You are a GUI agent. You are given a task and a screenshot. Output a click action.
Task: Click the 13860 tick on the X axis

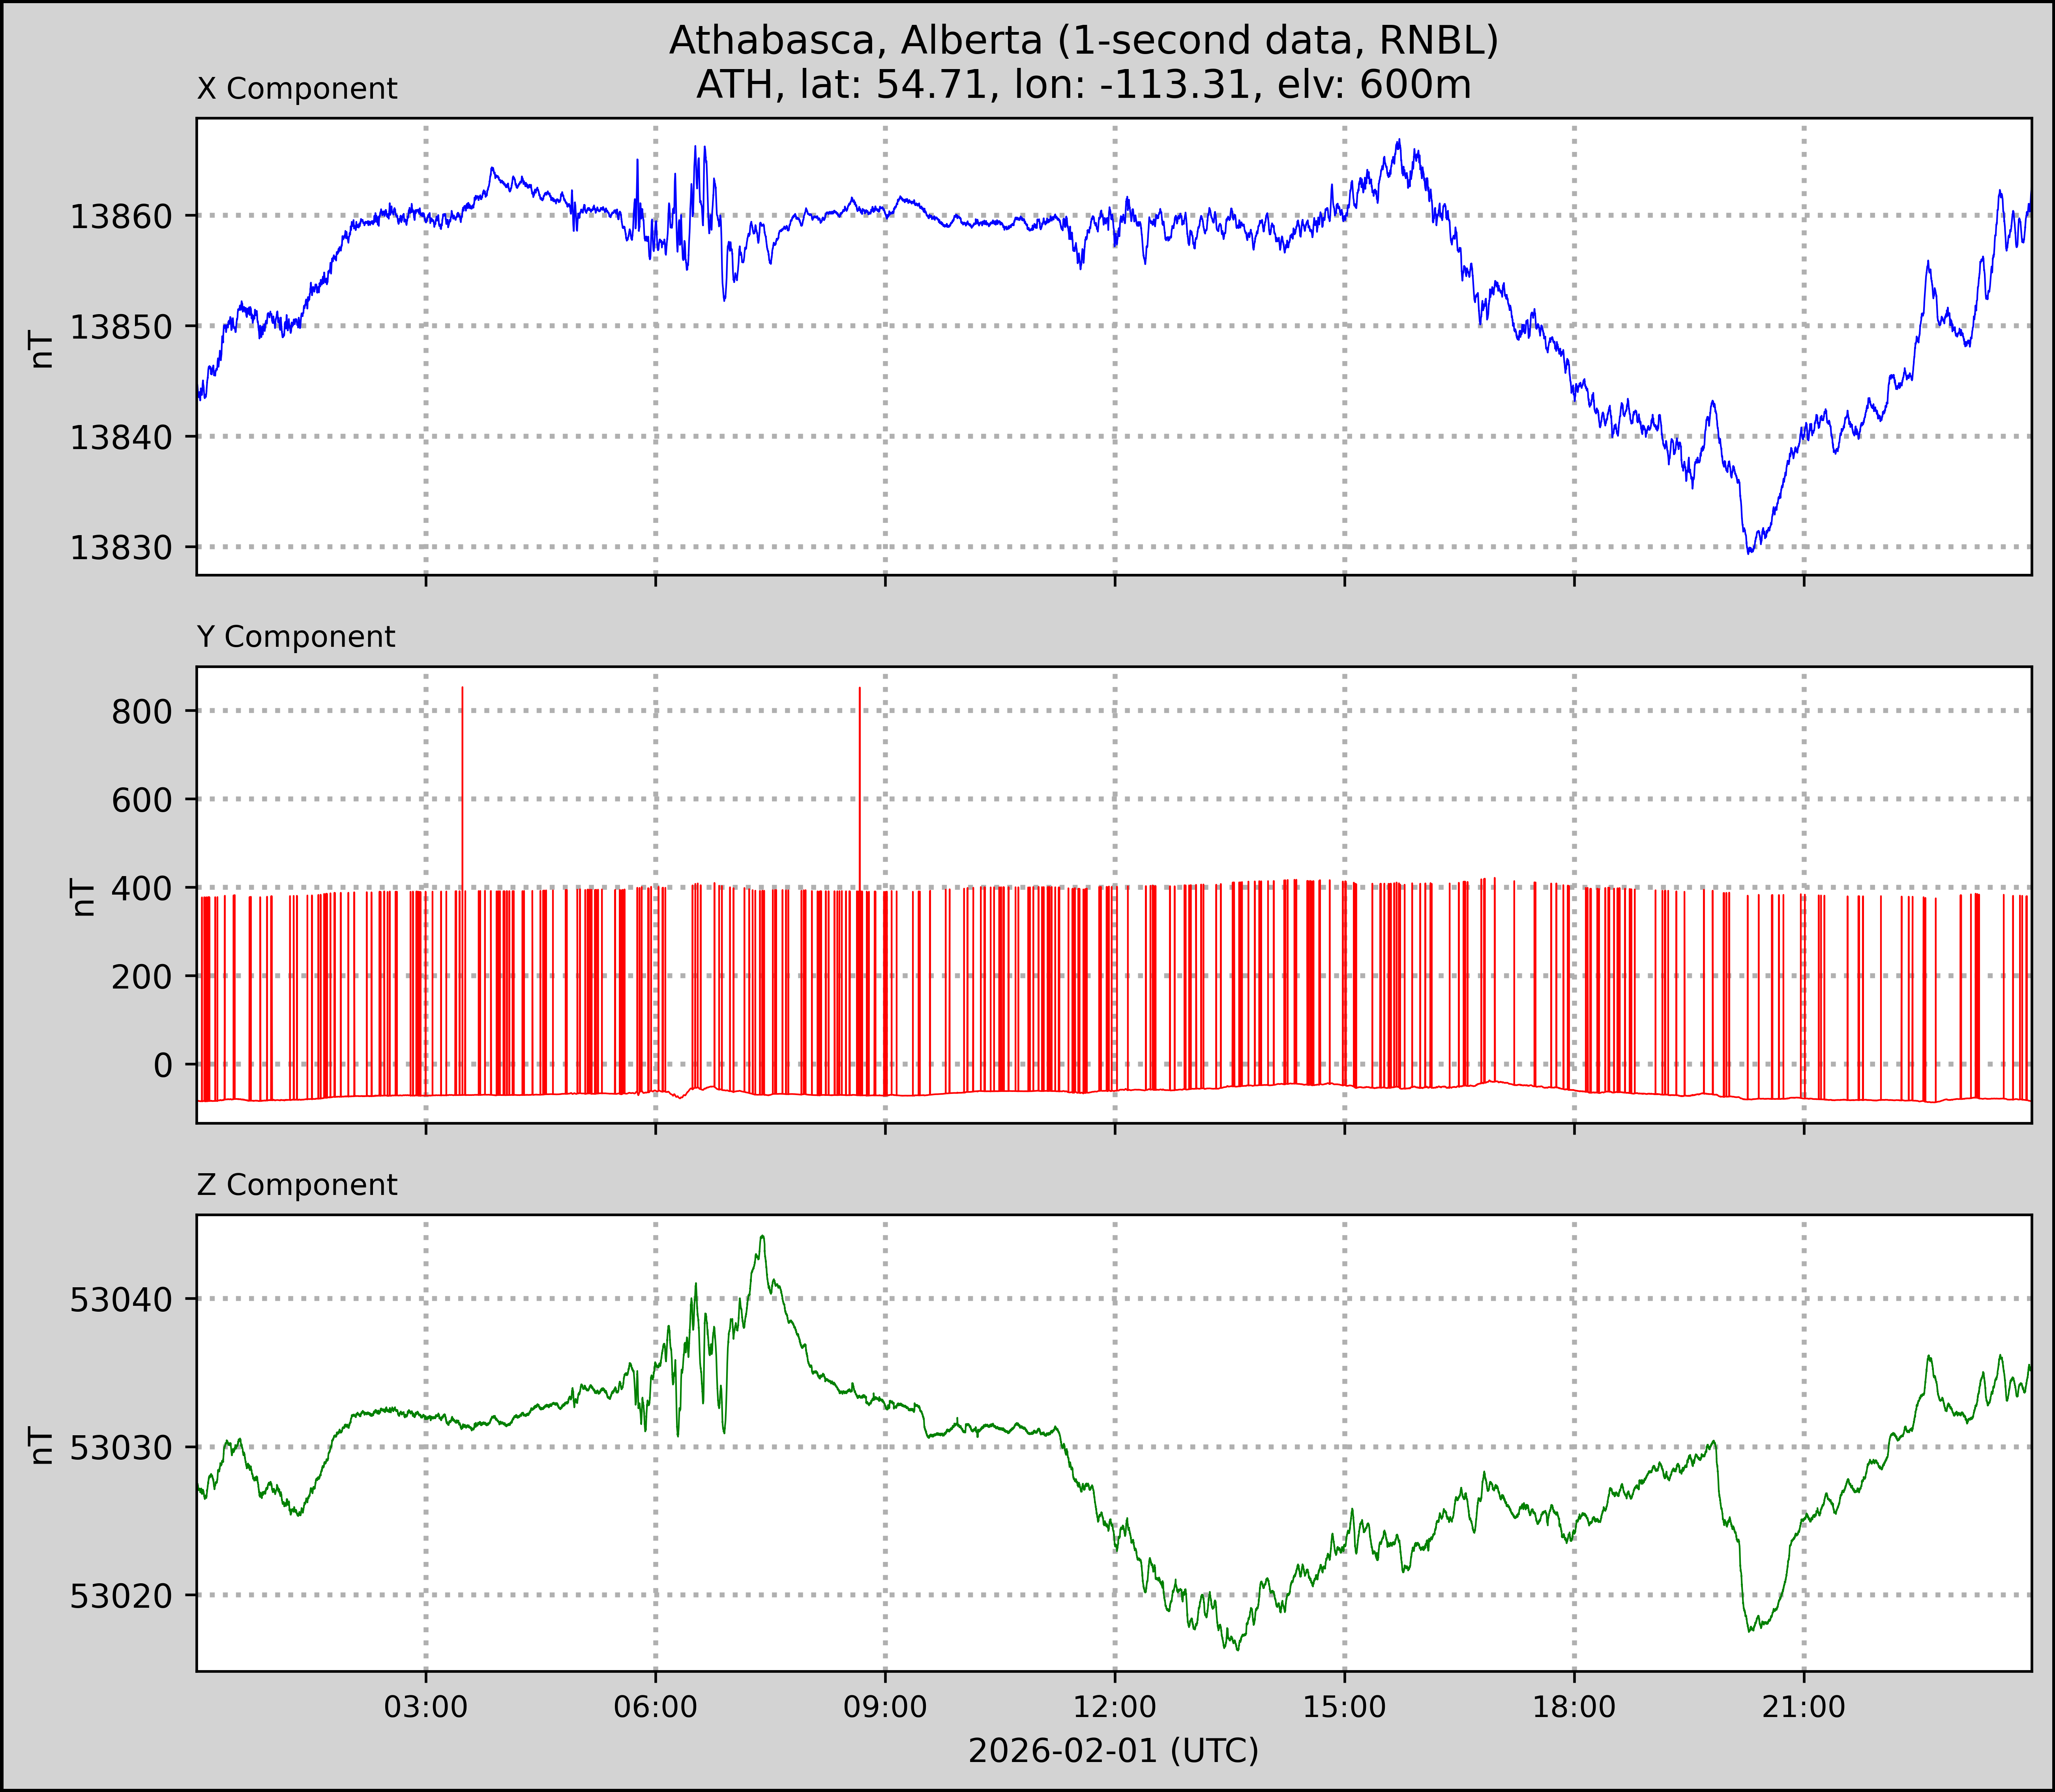click(x=121, y=216)
